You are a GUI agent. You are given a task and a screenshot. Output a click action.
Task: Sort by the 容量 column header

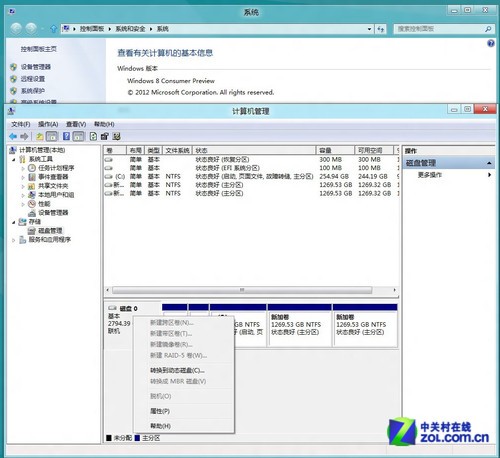click(335, 150)
